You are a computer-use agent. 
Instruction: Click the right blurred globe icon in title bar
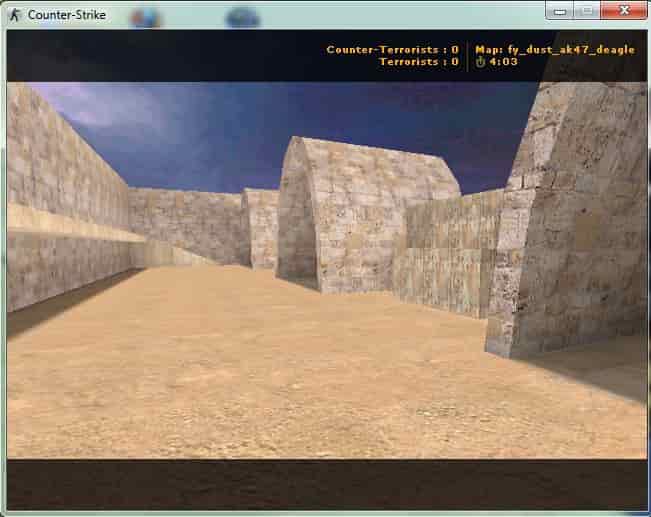click(x=243, y=18)
